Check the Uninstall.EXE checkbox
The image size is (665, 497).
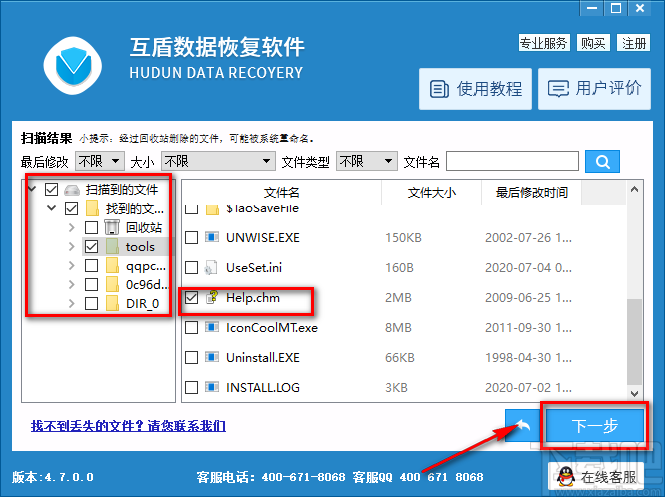pyautogui.click(x=191, y=357)
